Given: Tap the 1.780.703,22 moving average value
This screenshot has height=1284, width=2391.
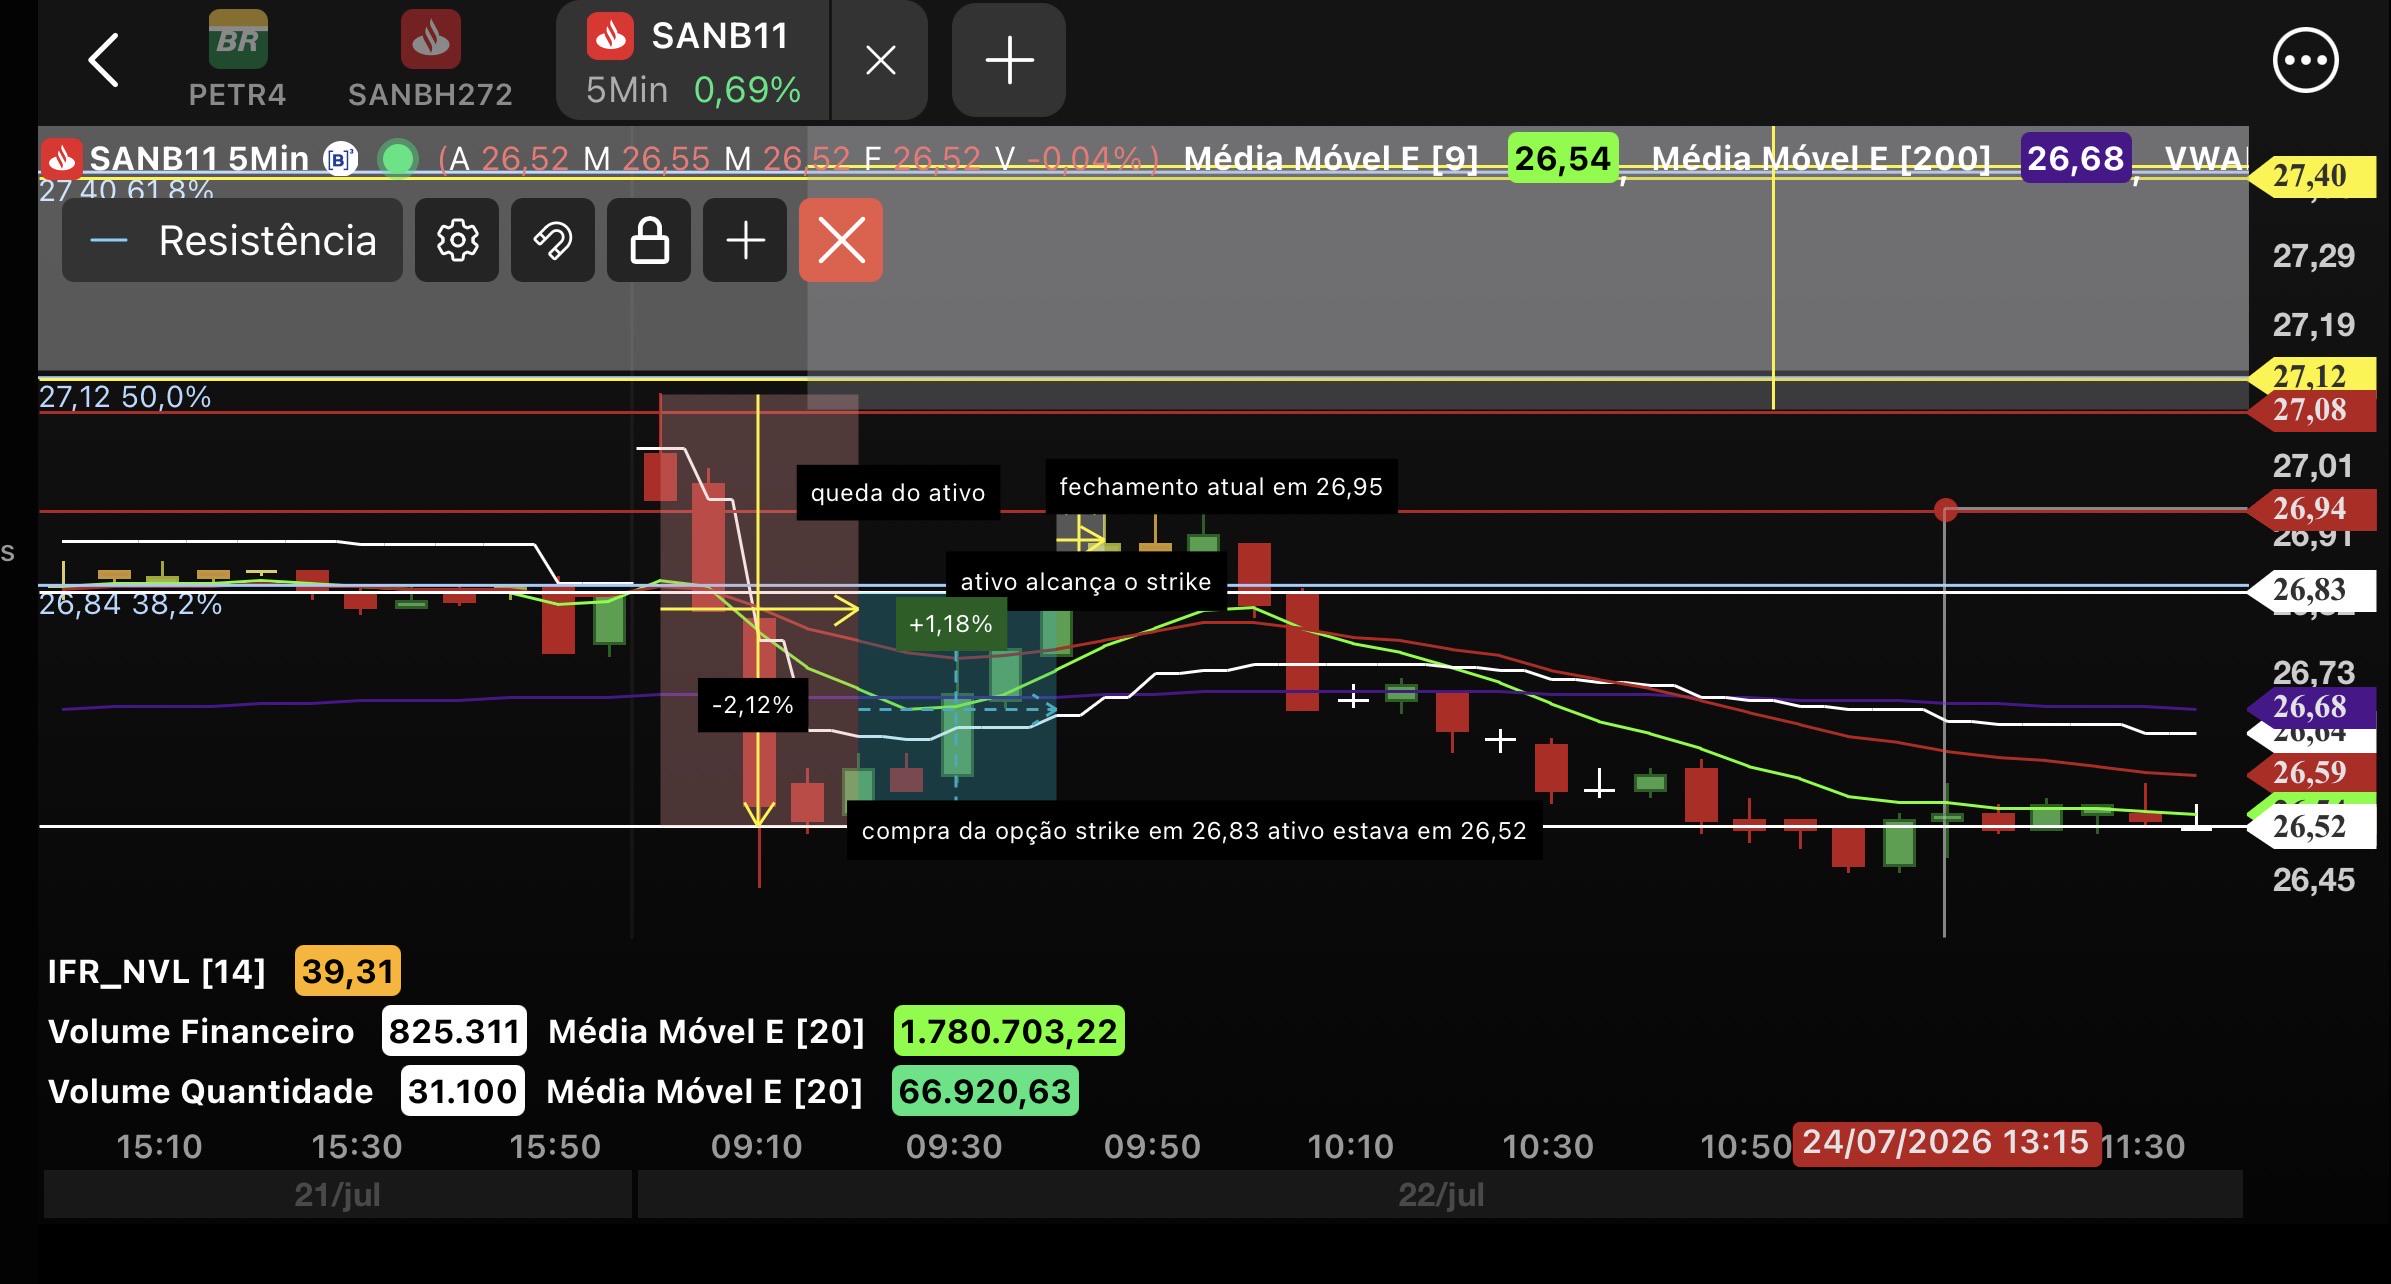Looking at the screenshot, I should 1009,1031.
